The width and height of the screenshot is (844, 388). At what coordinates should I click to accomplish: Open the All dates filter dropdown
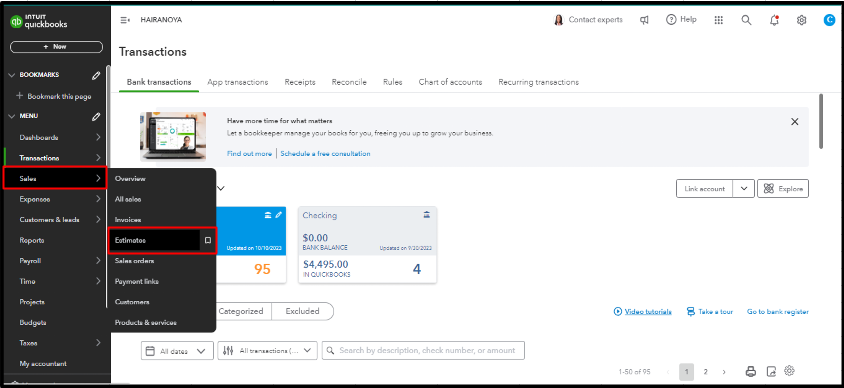click(x=177, y=351)
